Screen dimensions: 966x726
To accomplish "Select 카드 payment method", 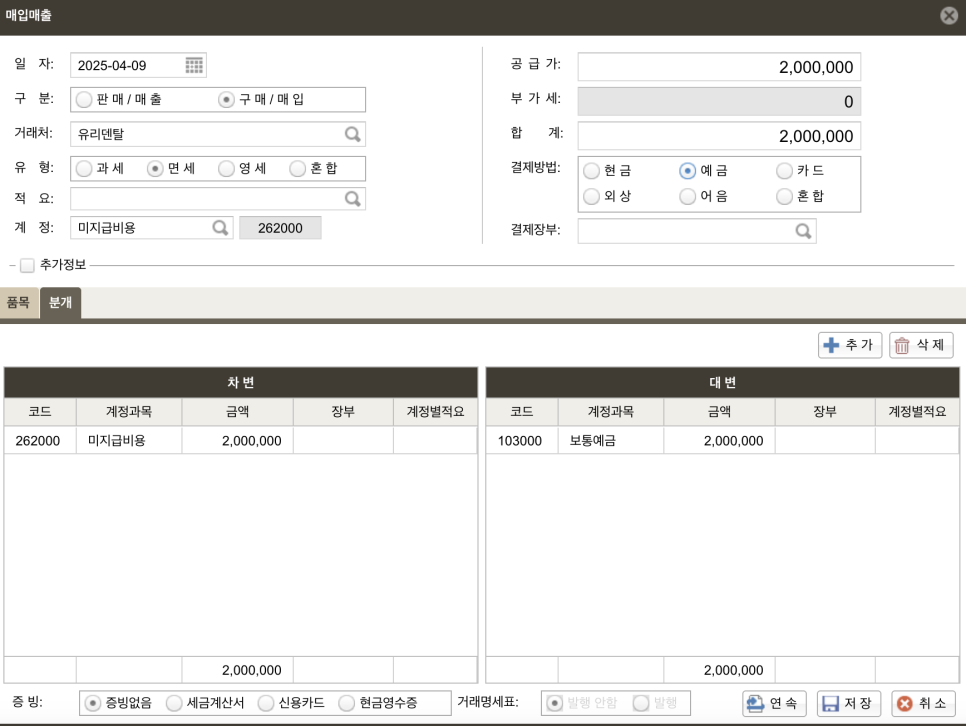I will click(784, 171).
